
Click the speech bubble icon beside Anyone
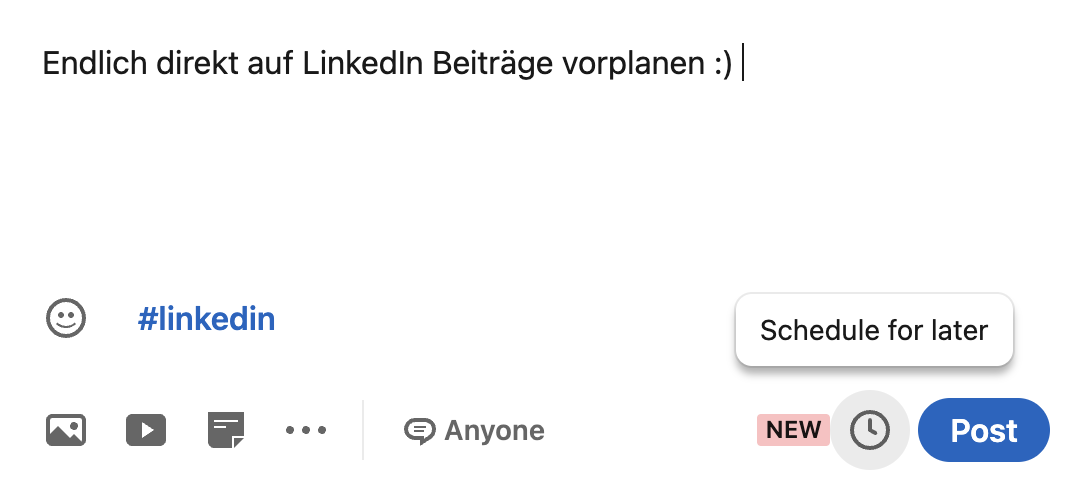(x=420, y=431)
